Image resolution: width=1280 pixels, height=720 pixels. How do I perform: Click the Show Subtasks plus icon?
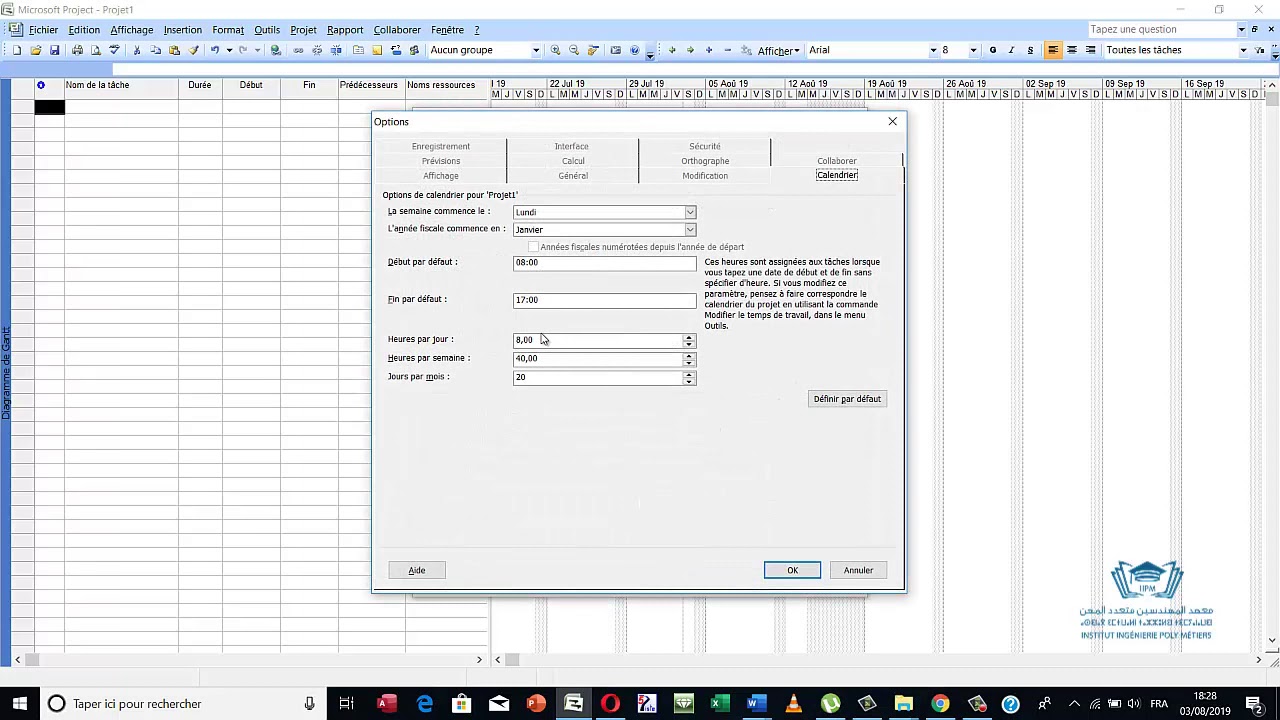(709, 50)
